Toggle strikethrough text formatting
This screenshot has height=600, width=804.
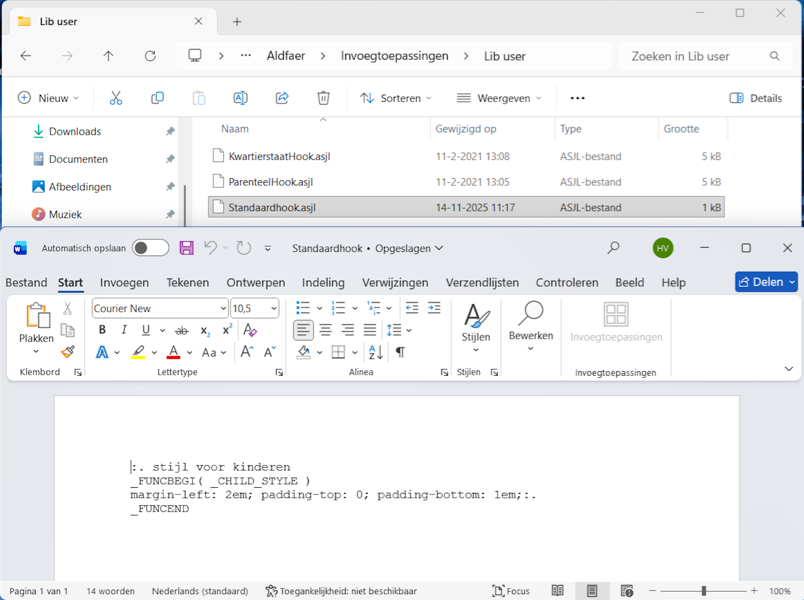click(x=181, y=330)
